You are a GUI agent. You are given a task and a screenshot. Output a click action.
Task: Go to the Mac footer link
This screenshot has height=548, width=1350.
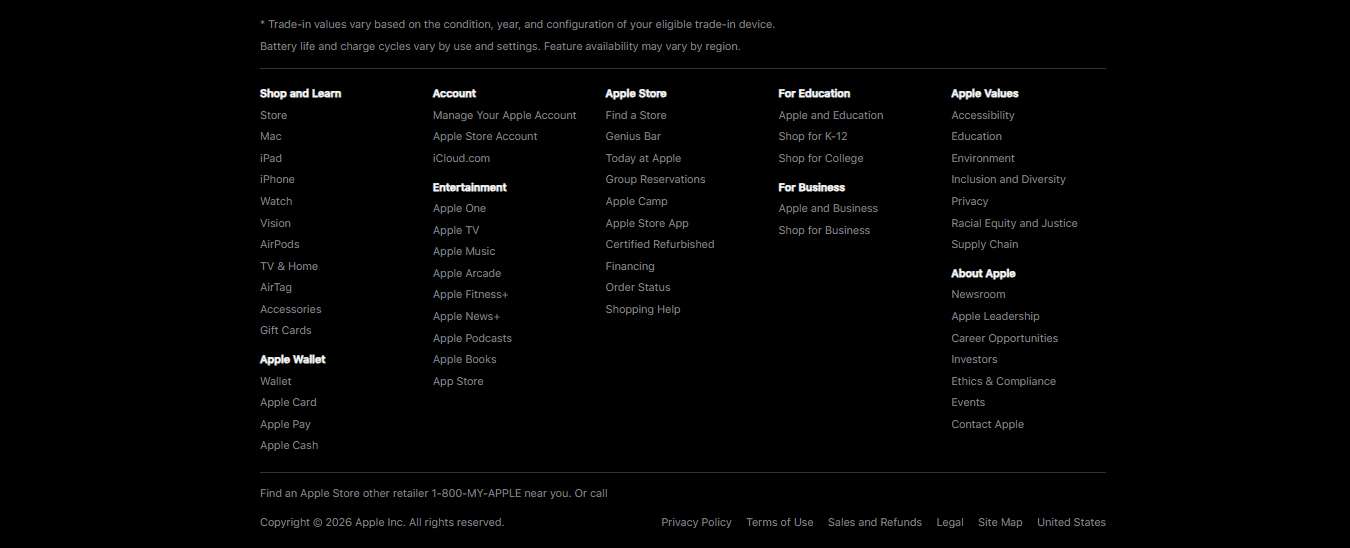[x=270, y=136]
